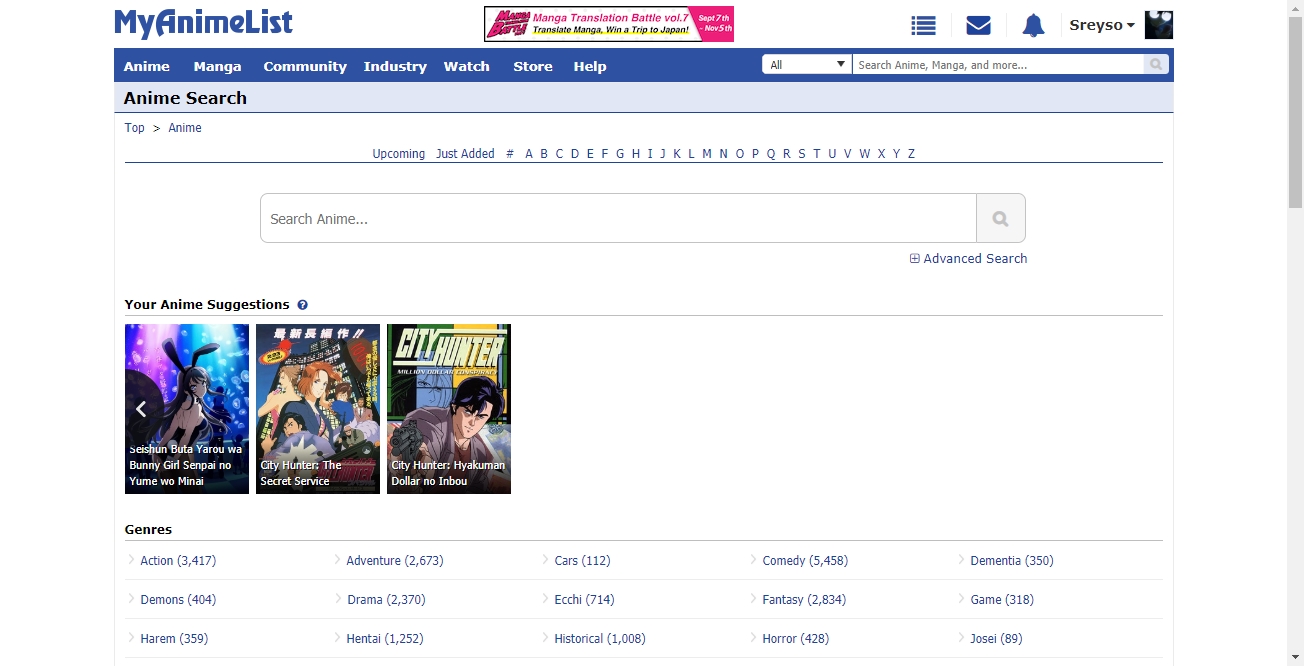Image resolution: width=1304 pixels, height=666 pixels.
Task: Open City Hunter: The Secret Service thumbnail
Action: point(318,408)
